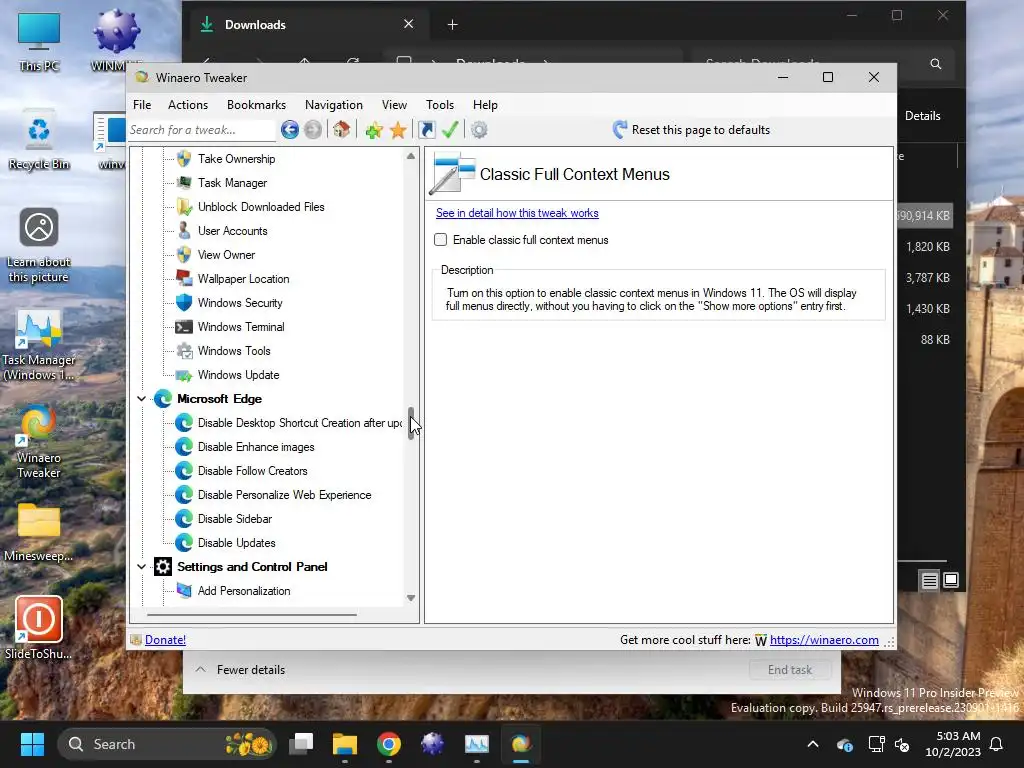
Task: Select the Take Ownership tree item
Action: (x=236, y=159)
